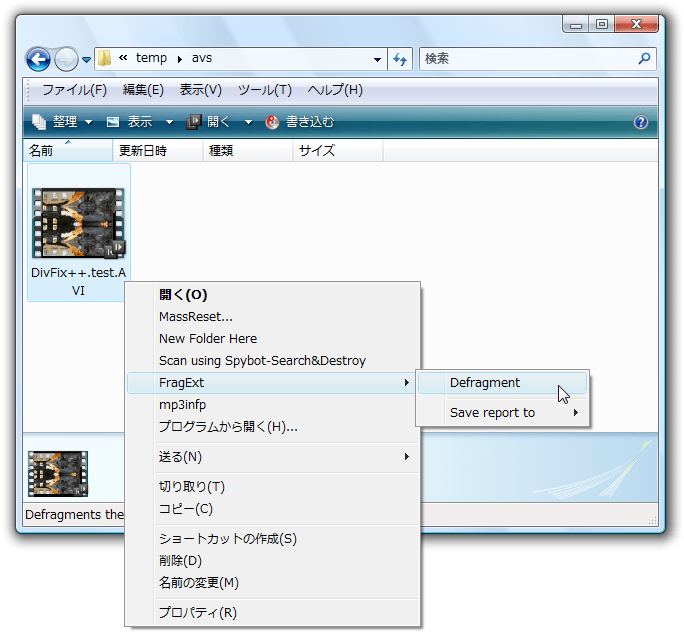Expand the arrow between temp and avs
684x636 pixels.
(x=179, y=59)
